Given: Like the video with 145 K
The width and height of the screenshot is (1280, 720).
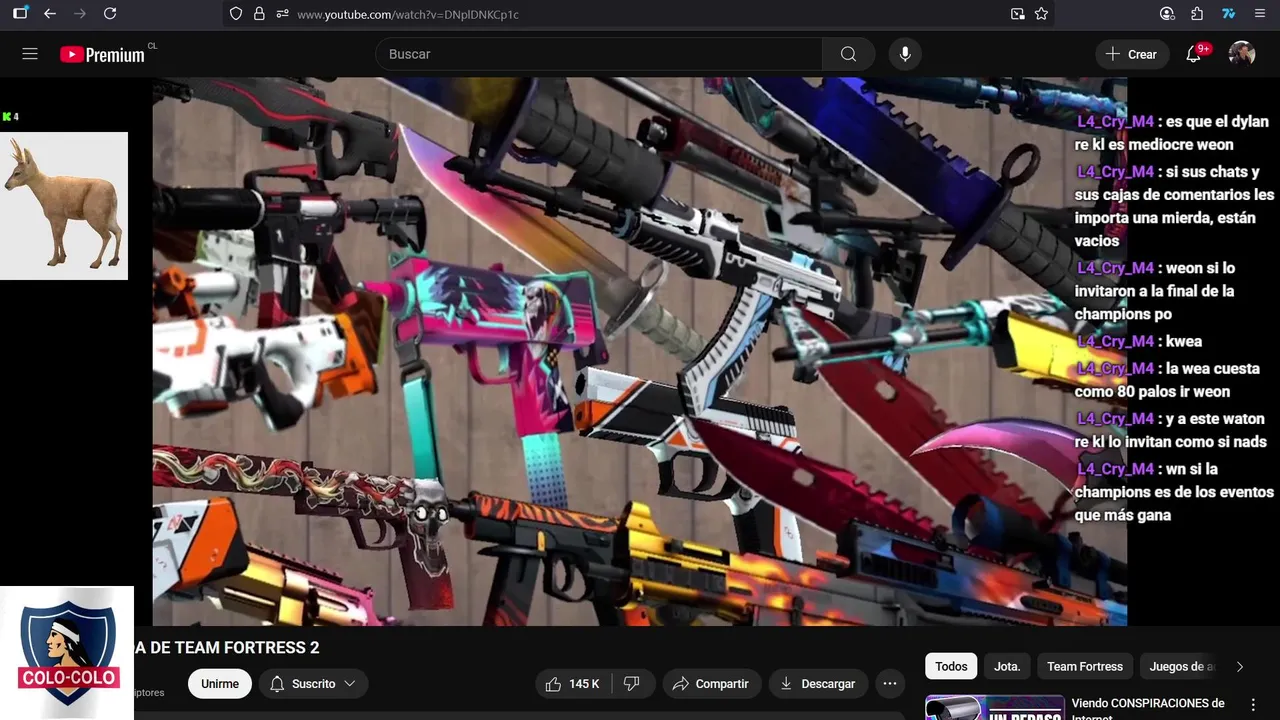Looking at the screenshot, I should (573, 684).
